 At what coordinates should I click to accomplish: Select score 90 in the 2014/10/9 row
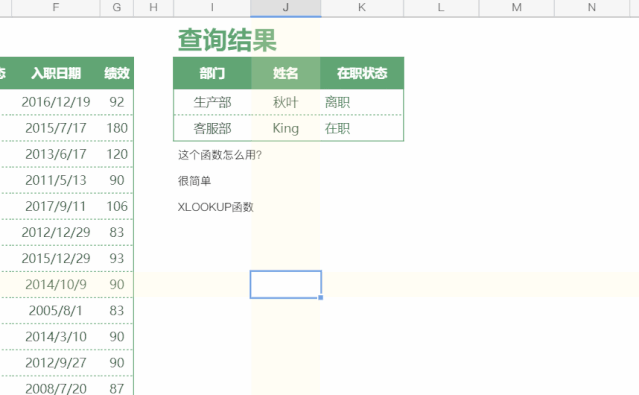117,285
